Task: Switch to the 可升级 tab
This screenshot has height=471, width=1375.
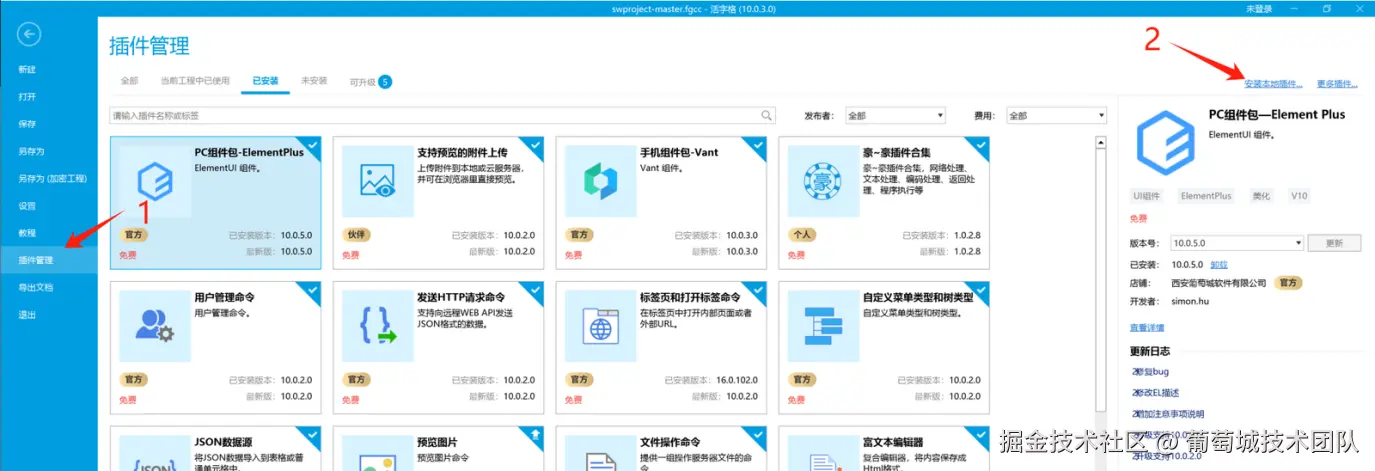Action: 362,81
